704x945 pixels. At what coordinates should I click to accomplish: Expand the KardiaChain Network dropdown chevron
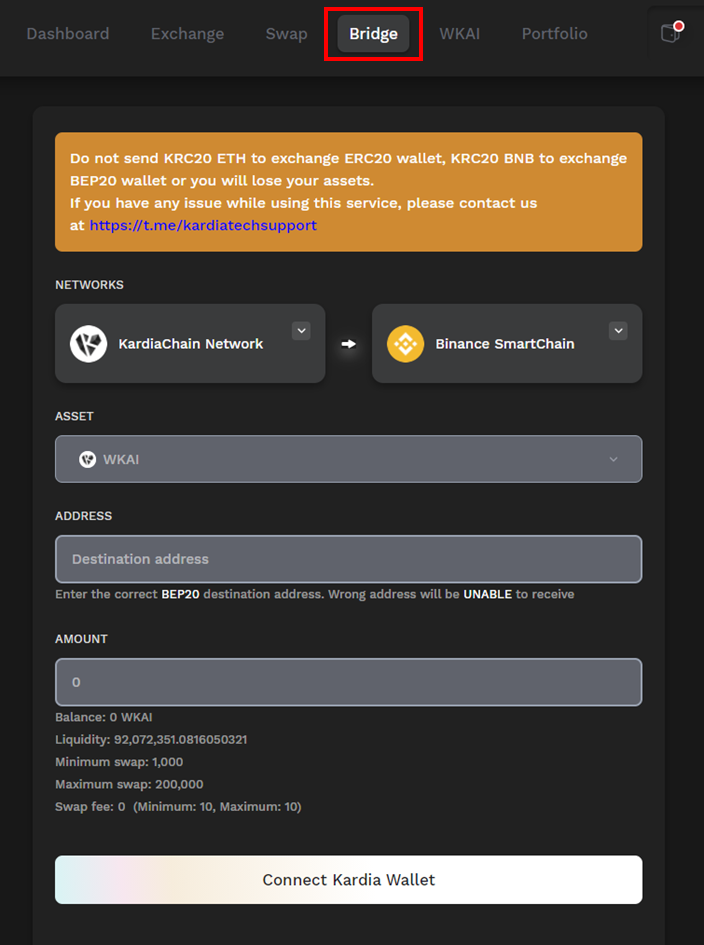point(301,331)
